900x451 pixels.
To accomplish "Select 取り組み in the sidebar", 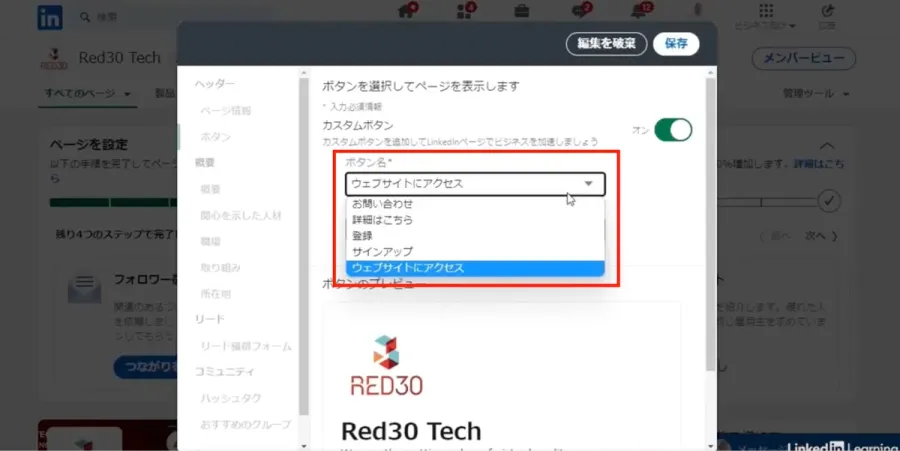I will (x=220, y=268).
